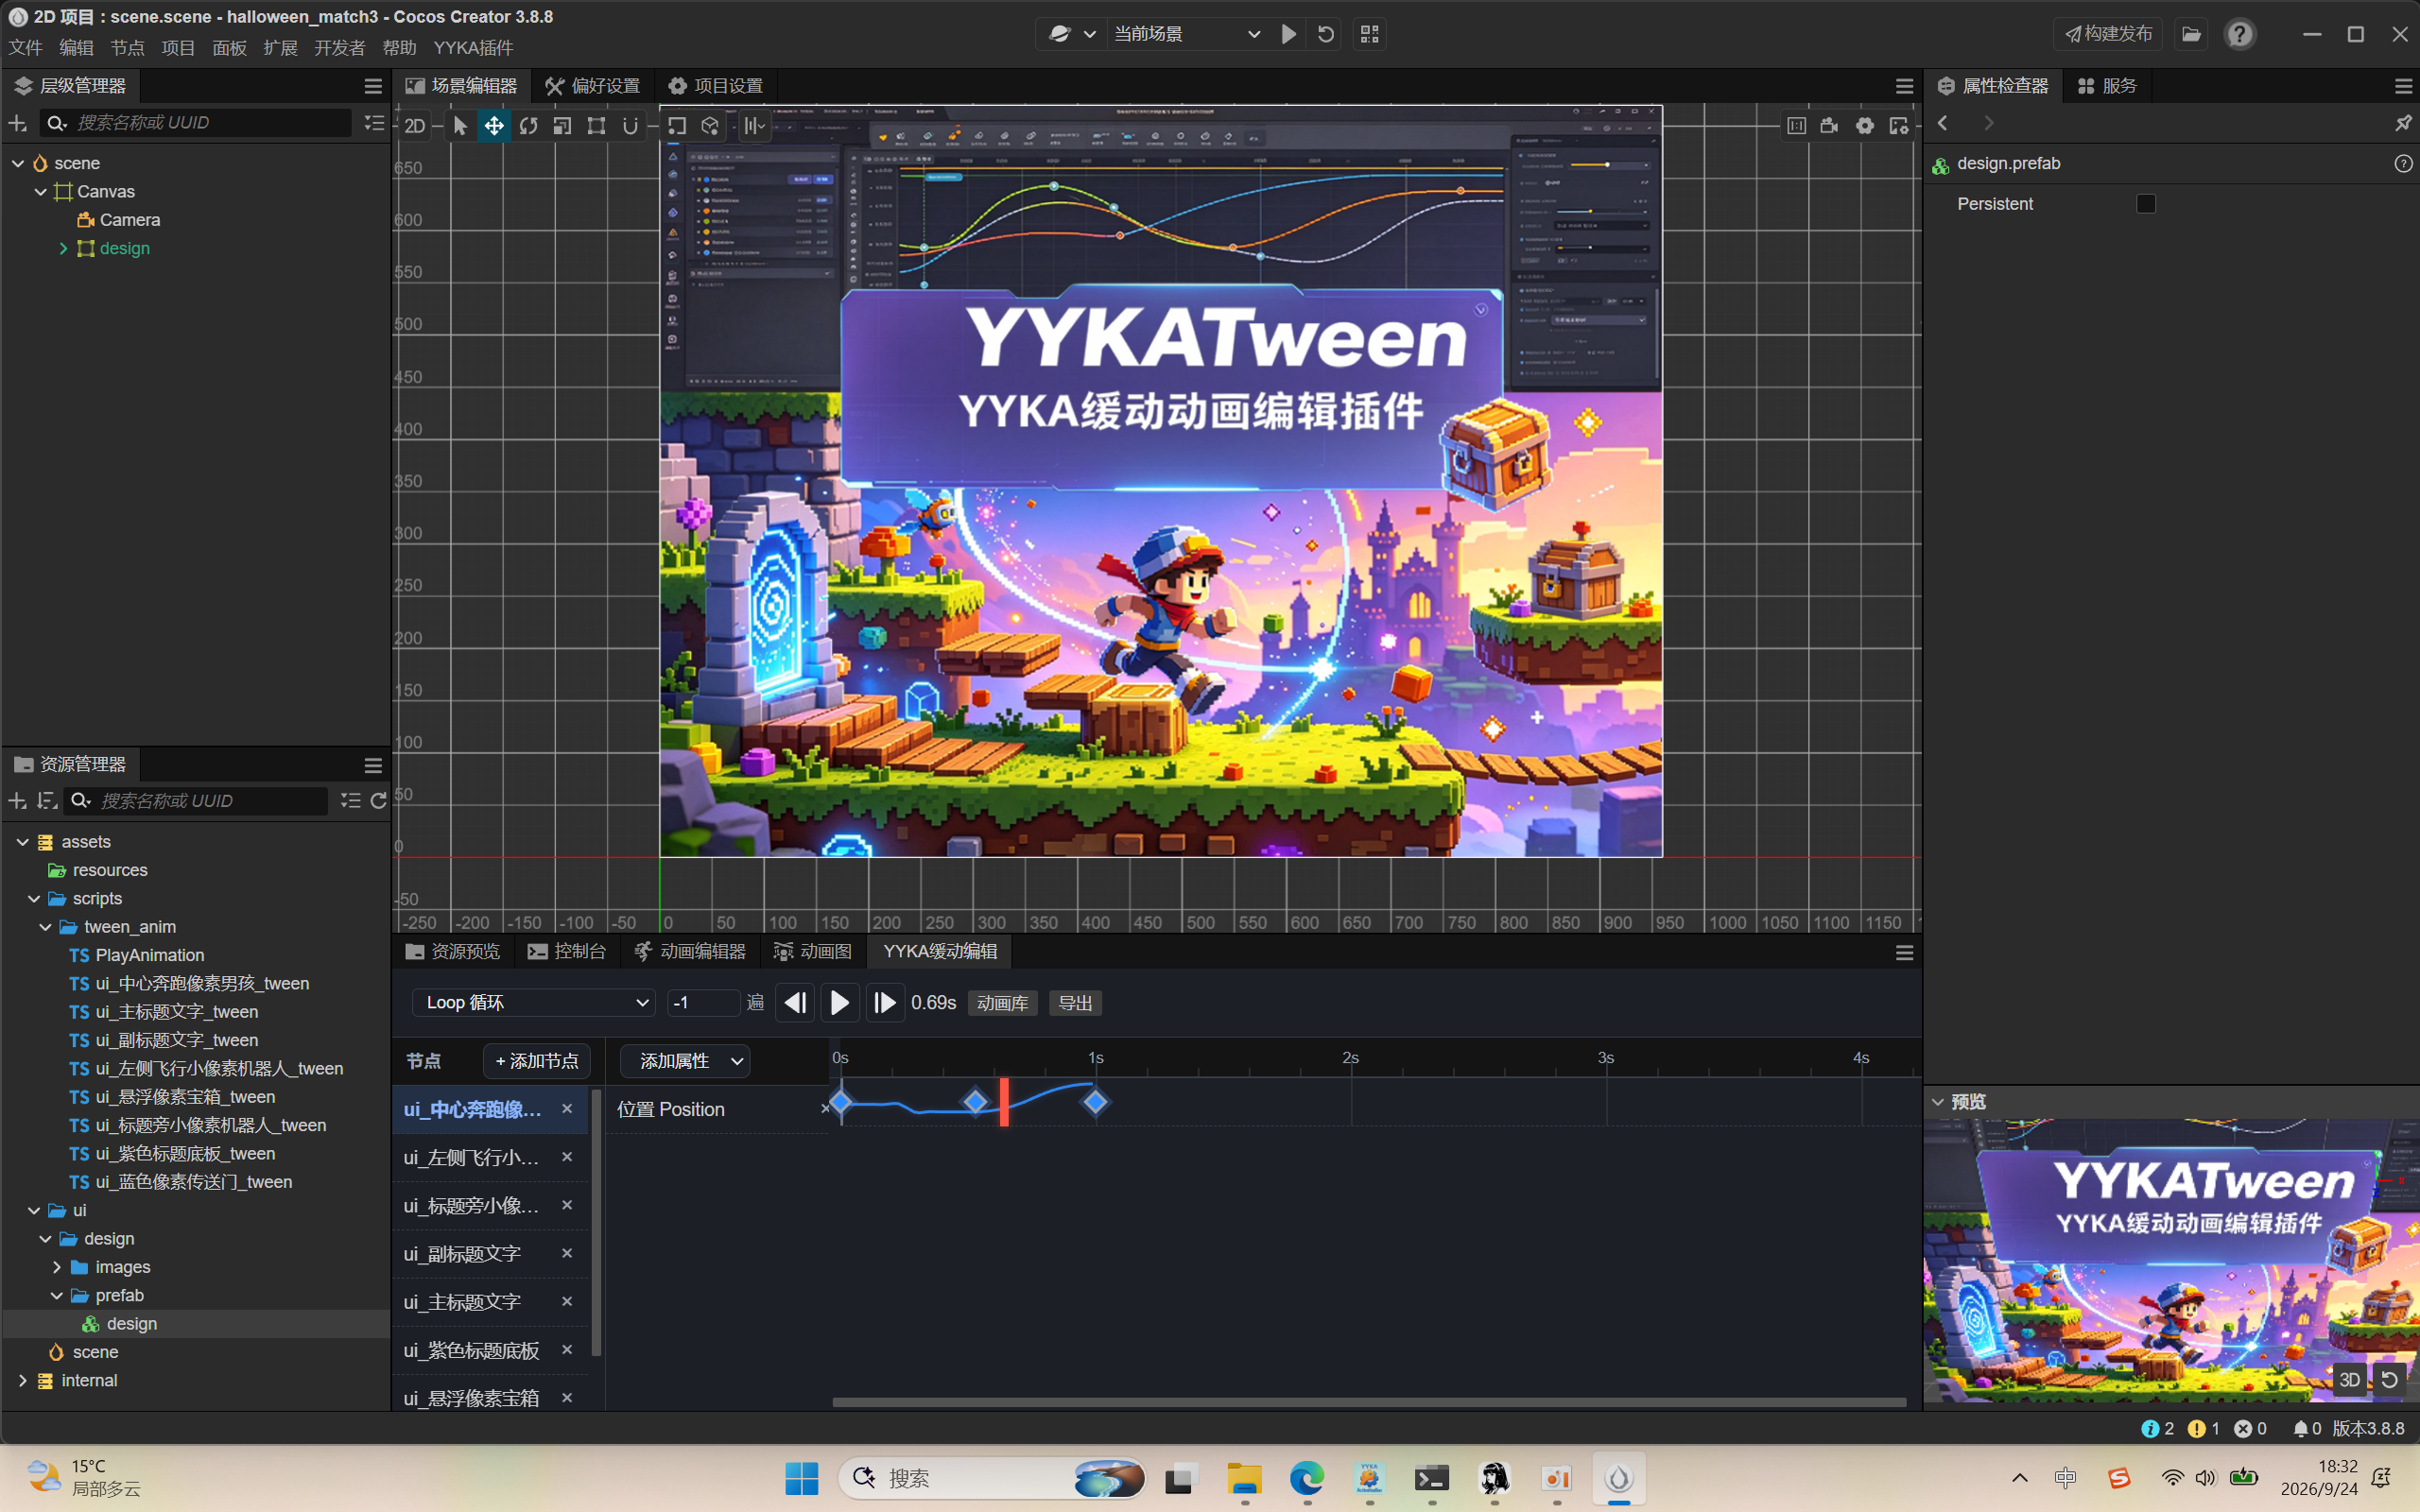2420x1512 pixels.
Task: Click the 导出 export button
Action: click(1076, 1003)
